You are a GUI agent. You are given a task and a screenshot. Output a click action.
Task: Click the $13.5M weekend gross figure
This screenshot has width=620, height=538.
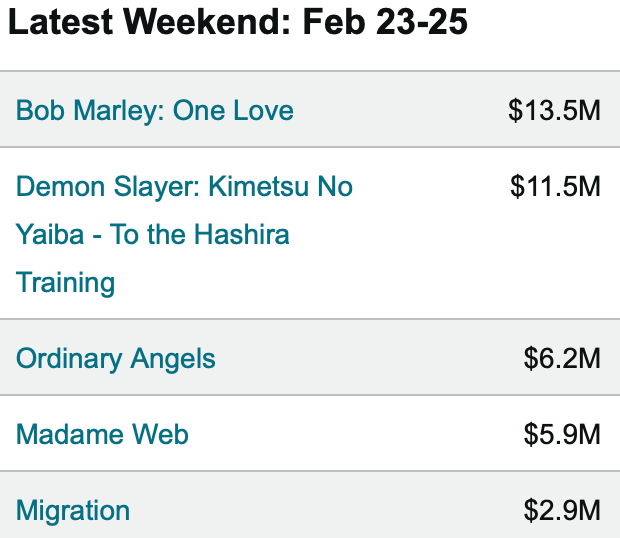[x=554, y=110]
